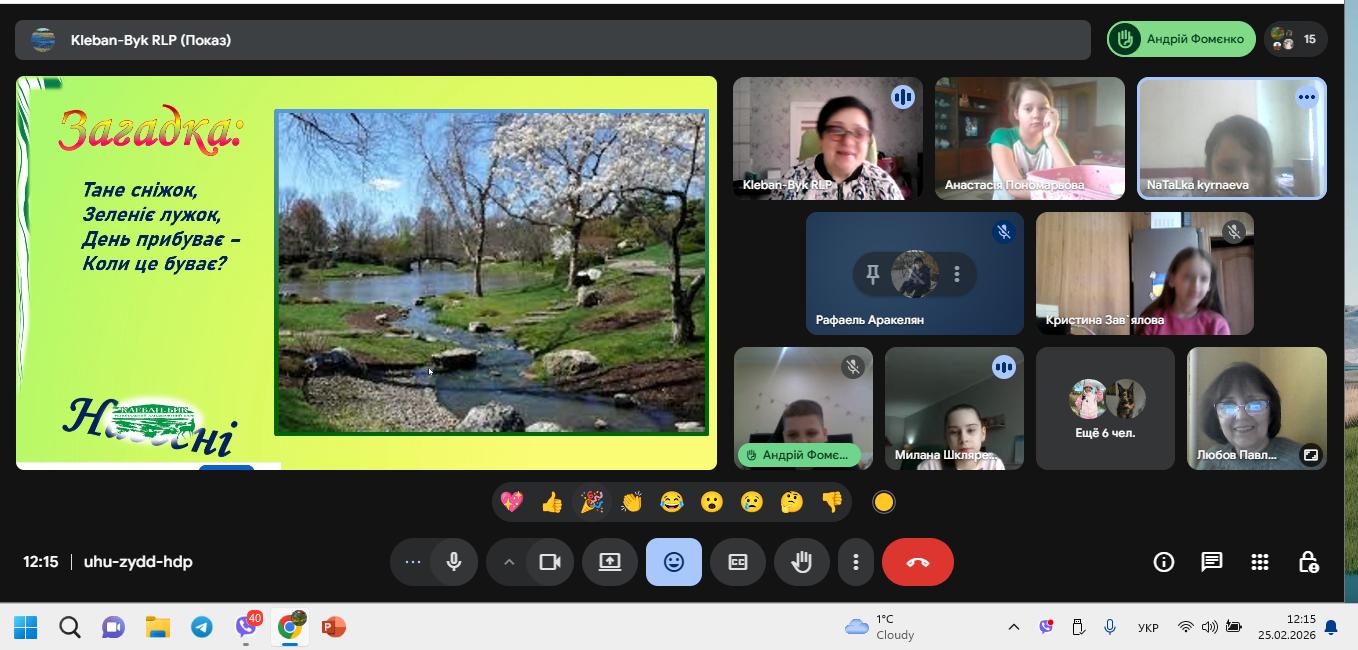Open participants list showing 15
The height and width of the screenshot is (650, 1358).
click(1296, 40)
